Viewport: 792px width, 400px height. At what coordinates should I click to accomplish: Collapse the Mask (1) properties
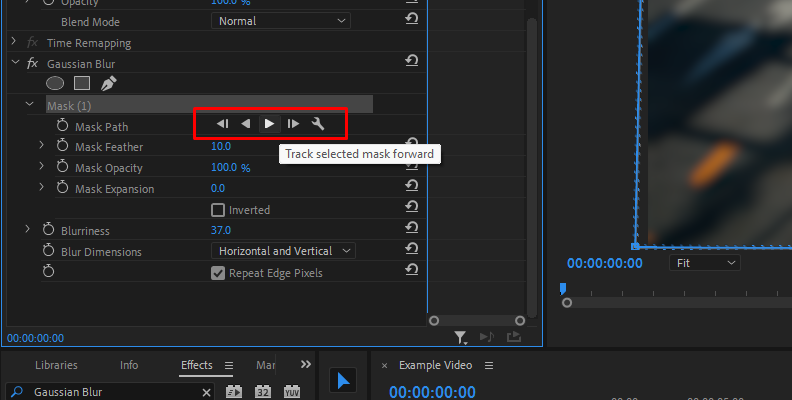(29, 105)
